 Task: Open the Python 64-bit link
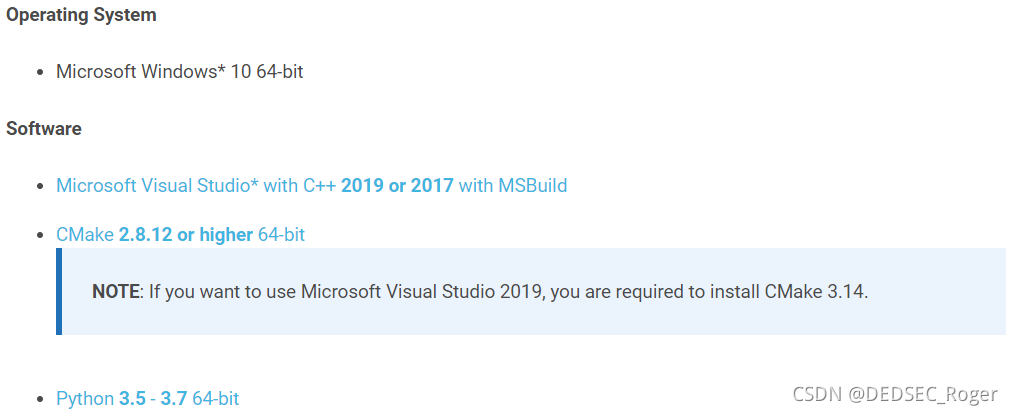click(x=147, y=398)
